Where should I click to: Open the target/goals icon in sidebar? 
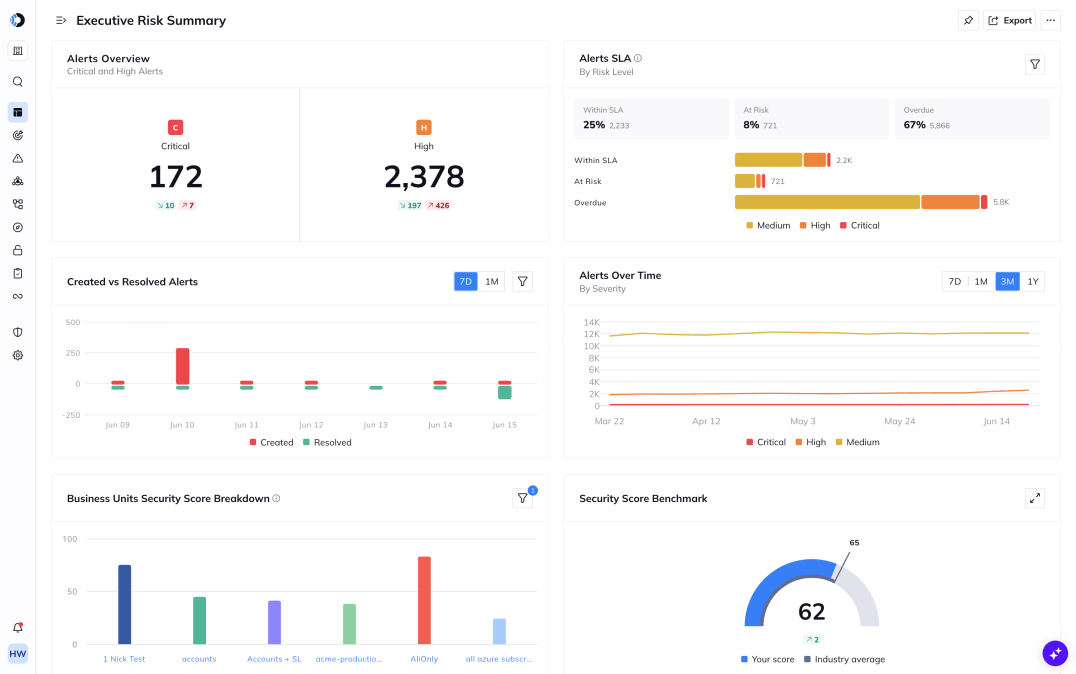pyautogui.click(x=18, y=135)
